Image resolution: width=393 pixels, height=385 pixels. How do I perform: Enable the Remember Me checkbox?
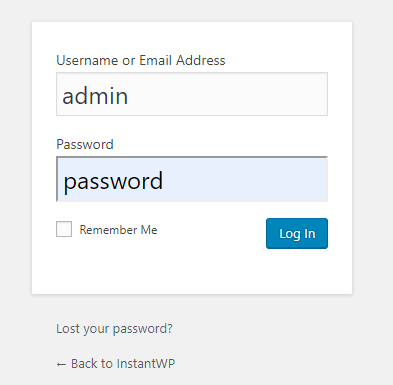(x=64, y=229)
